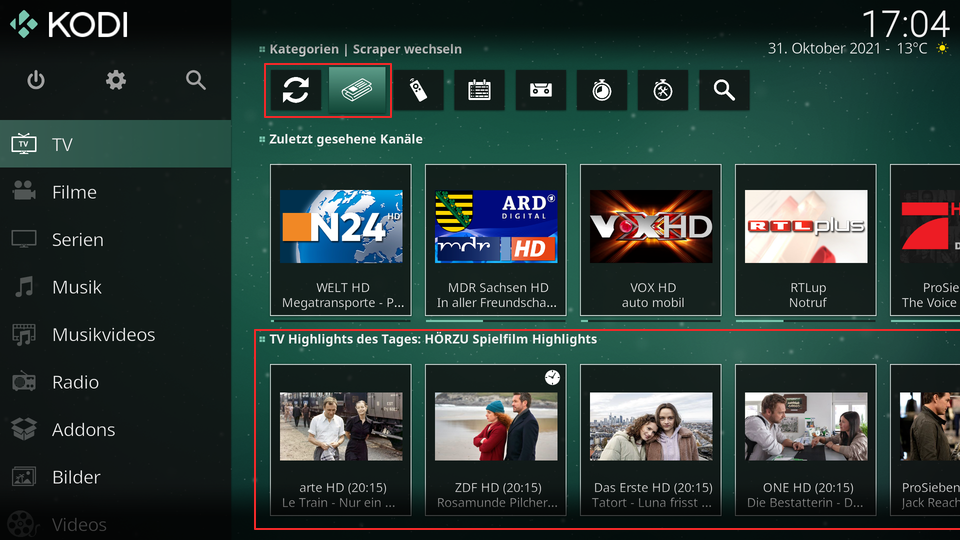Select the highlighted scraper switch icon
Viewport: 960px width, 540px height.
(357, 91)
